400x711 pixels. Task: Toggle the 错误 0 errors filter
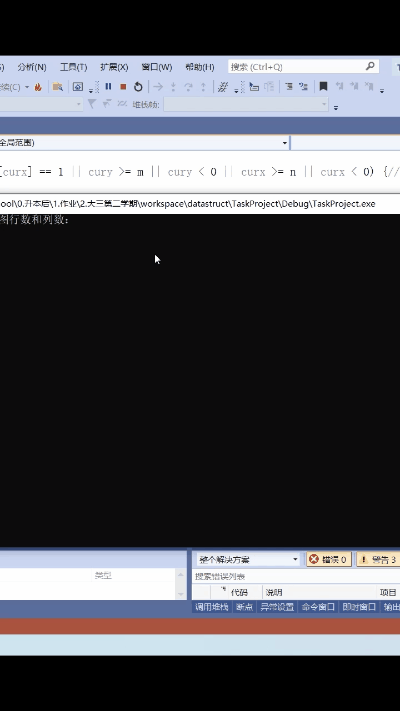(329, 560)
